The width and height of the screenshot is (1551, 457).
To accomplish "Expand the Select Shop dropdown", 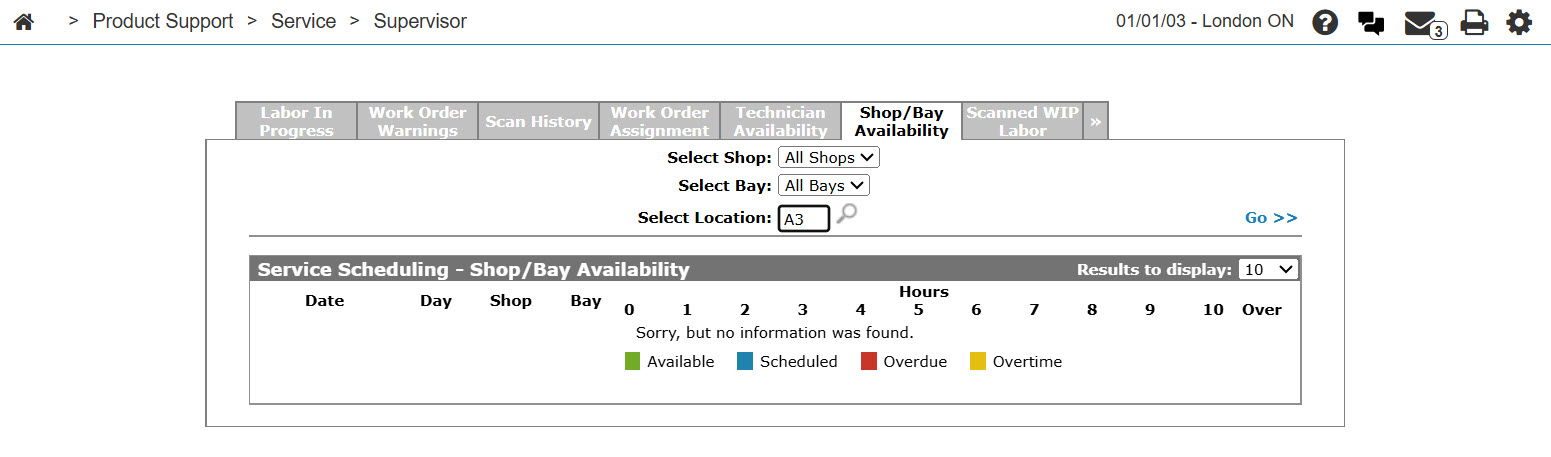I will click(x=828, y=158).
